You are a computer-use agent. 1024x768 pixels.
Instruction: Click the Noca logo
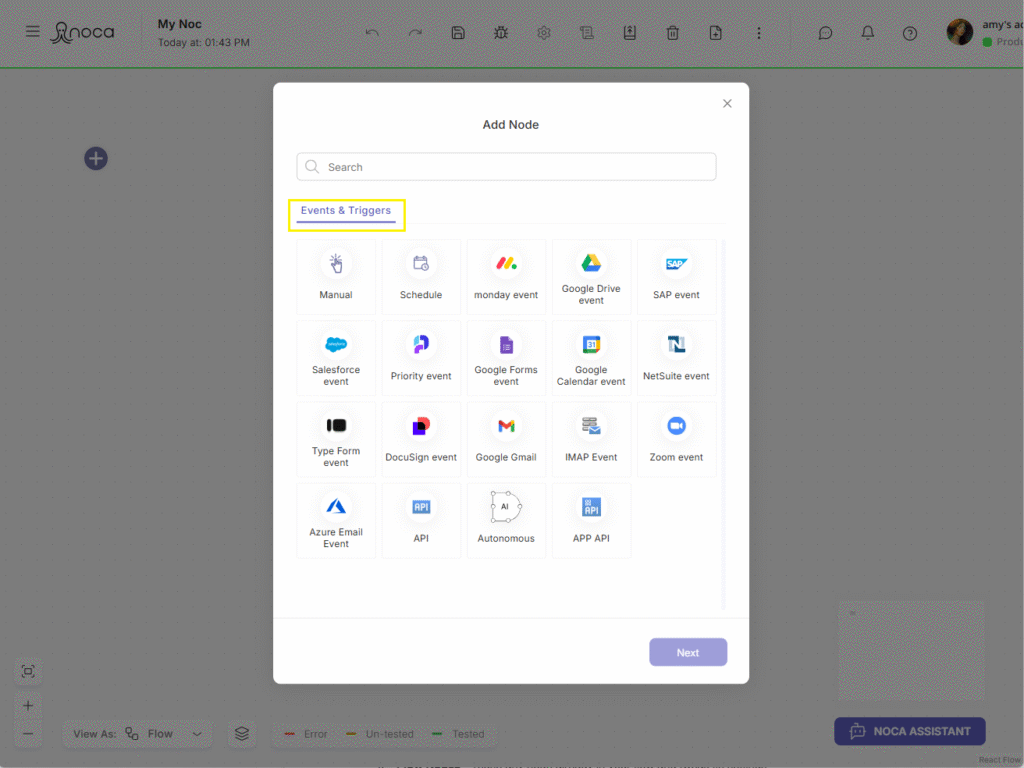82,32
